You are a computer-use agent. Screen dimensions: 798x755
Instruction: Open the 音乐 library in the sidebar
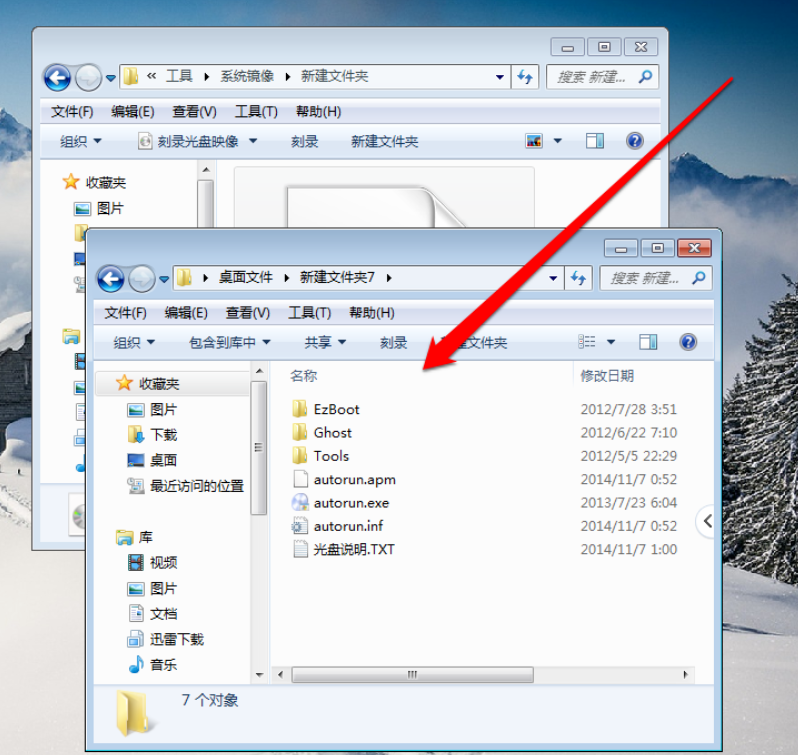point(162,665)
